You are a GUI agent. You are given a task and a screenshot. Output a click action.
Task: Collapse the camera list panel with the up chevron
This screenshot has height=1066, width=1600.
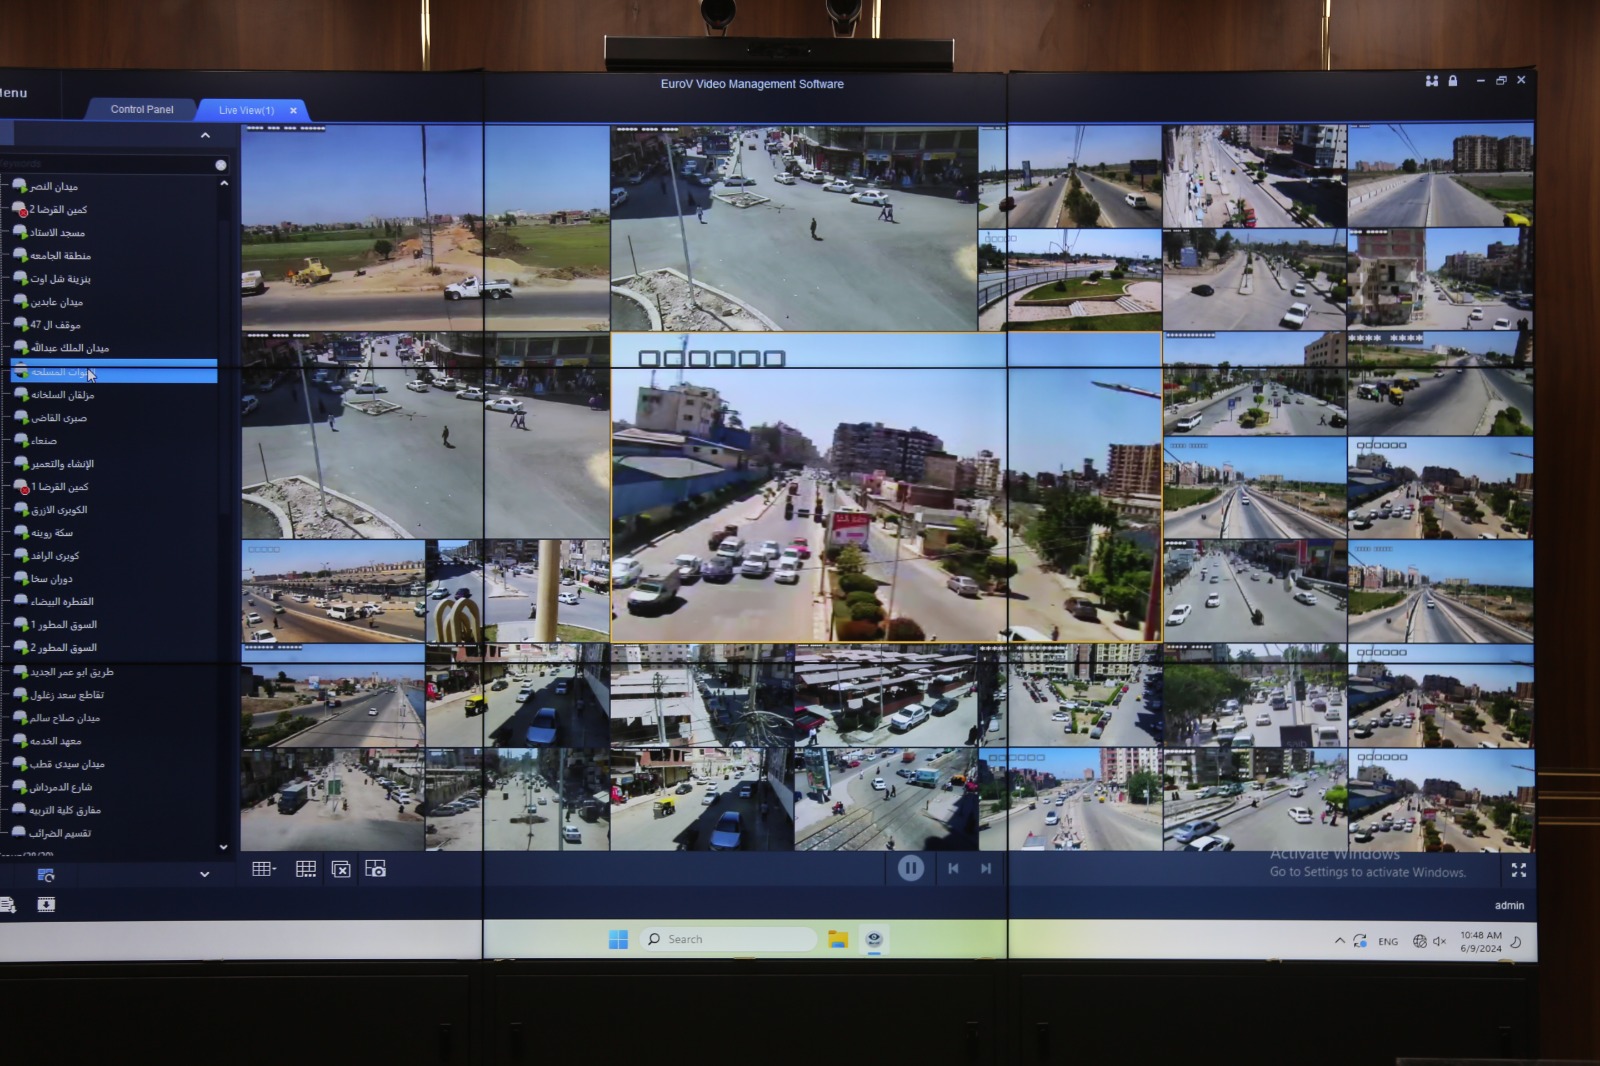pos(205,135)
